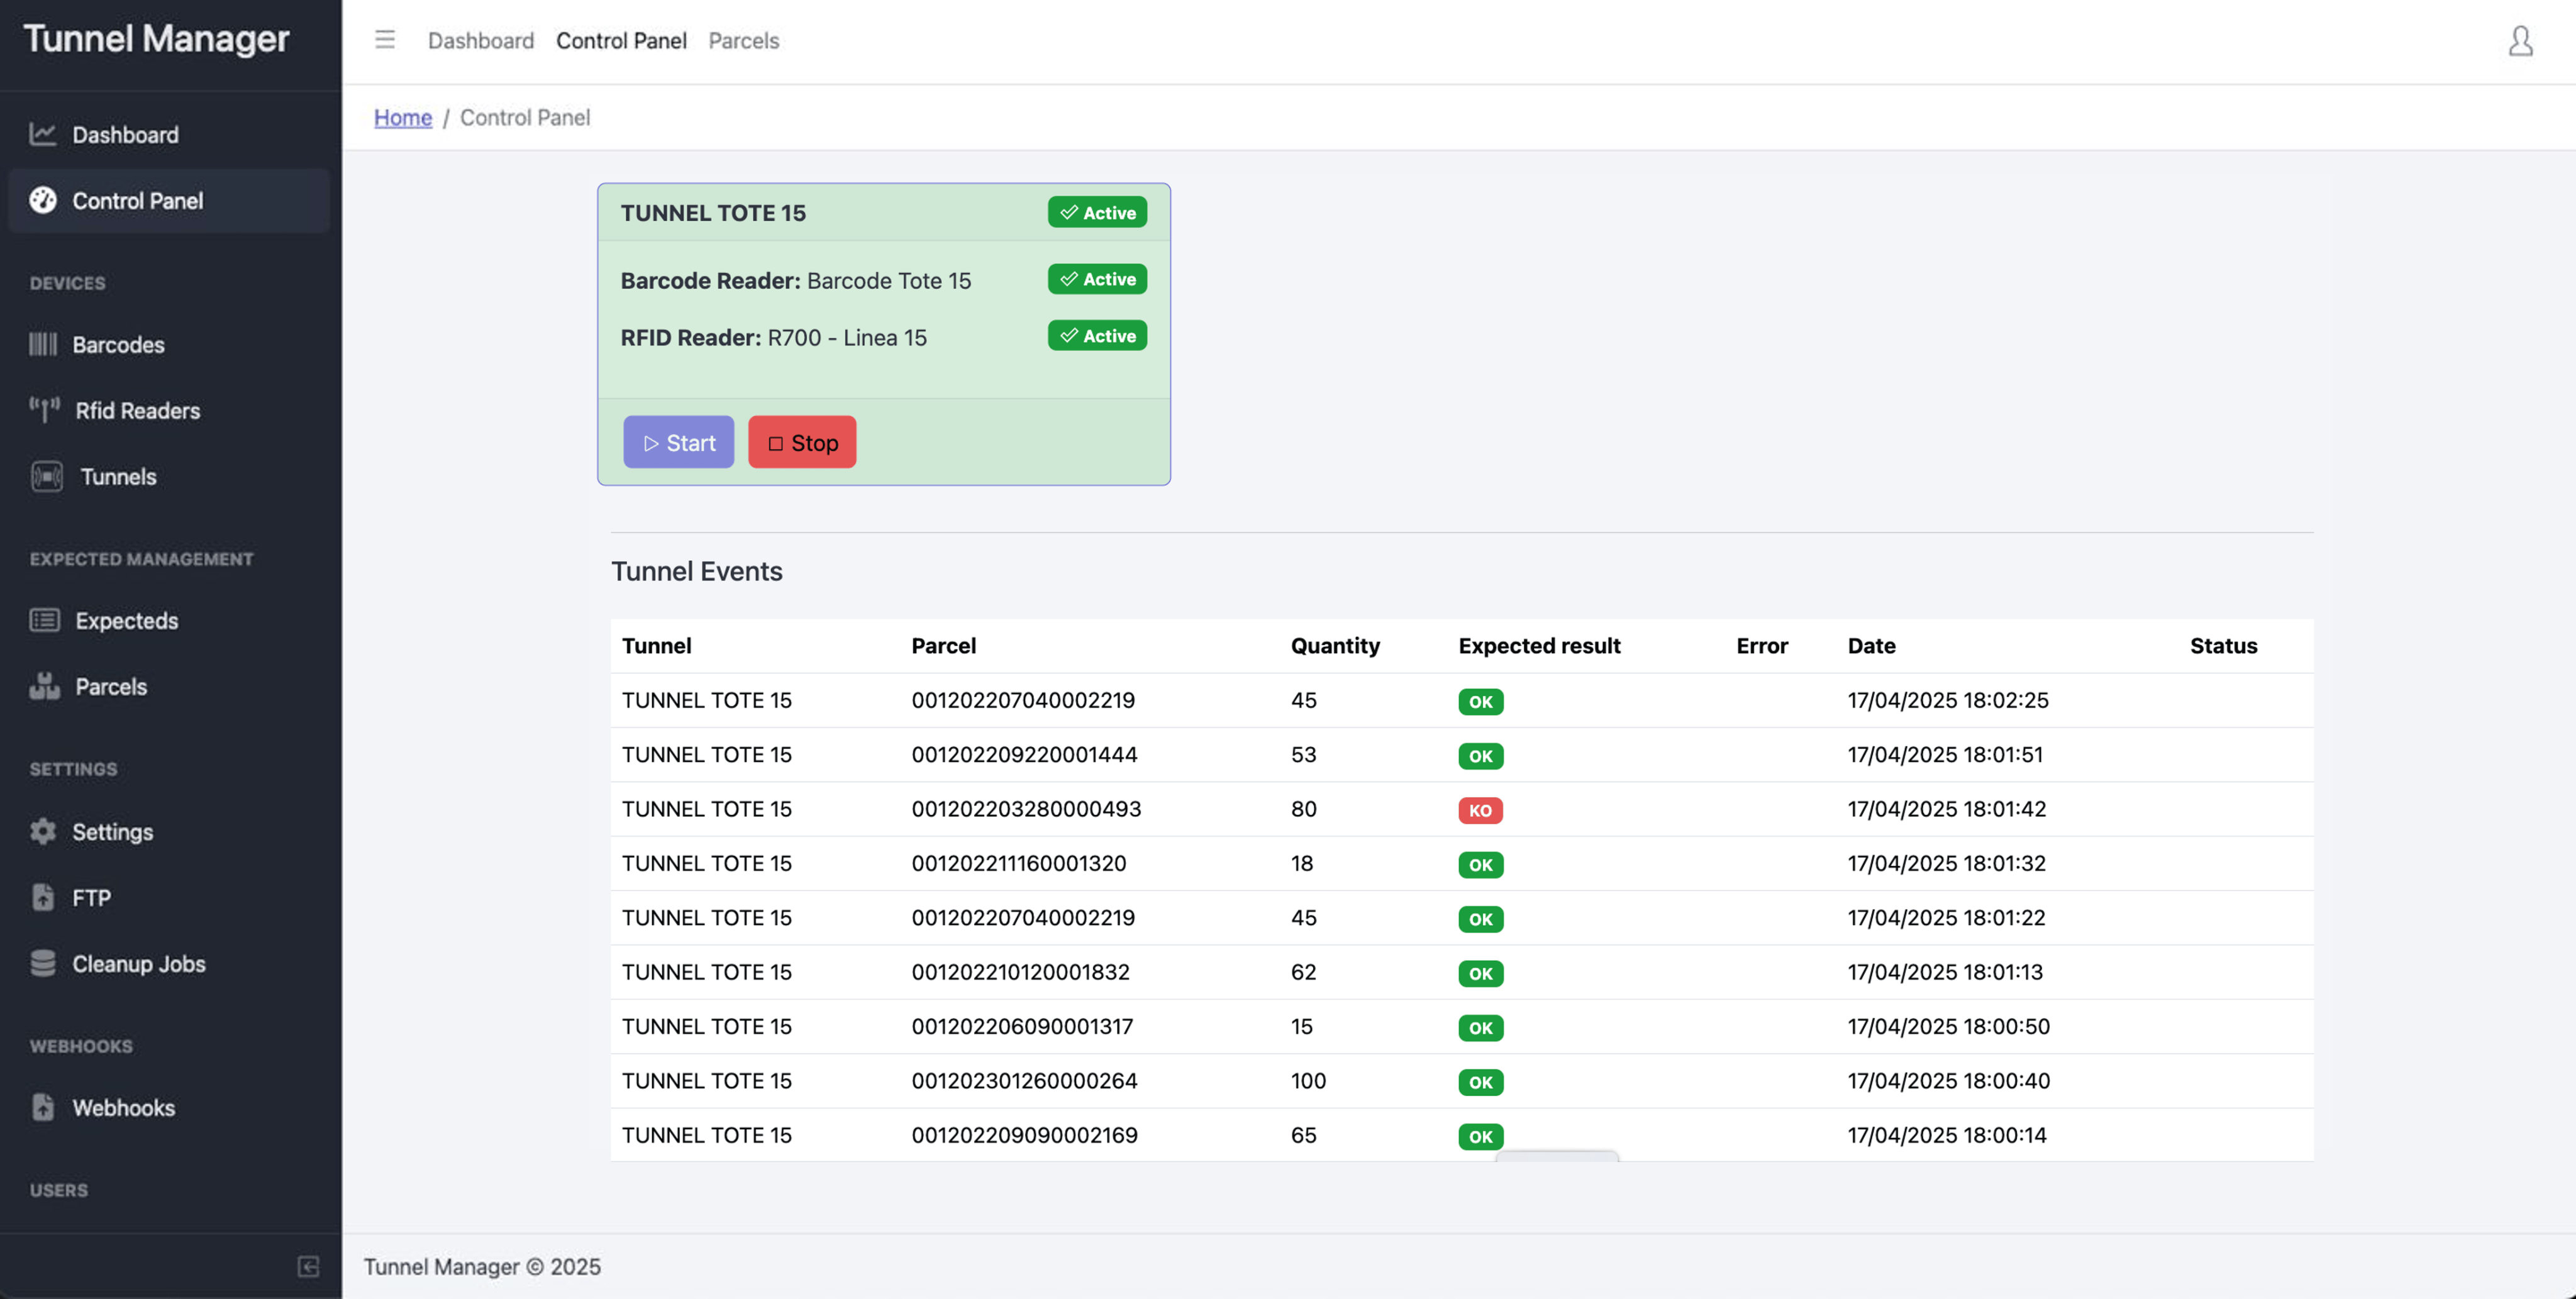Open Dashboard in the top navigation
Image resolution: width=2576 pixels, height=1299 pixels.
481,41
